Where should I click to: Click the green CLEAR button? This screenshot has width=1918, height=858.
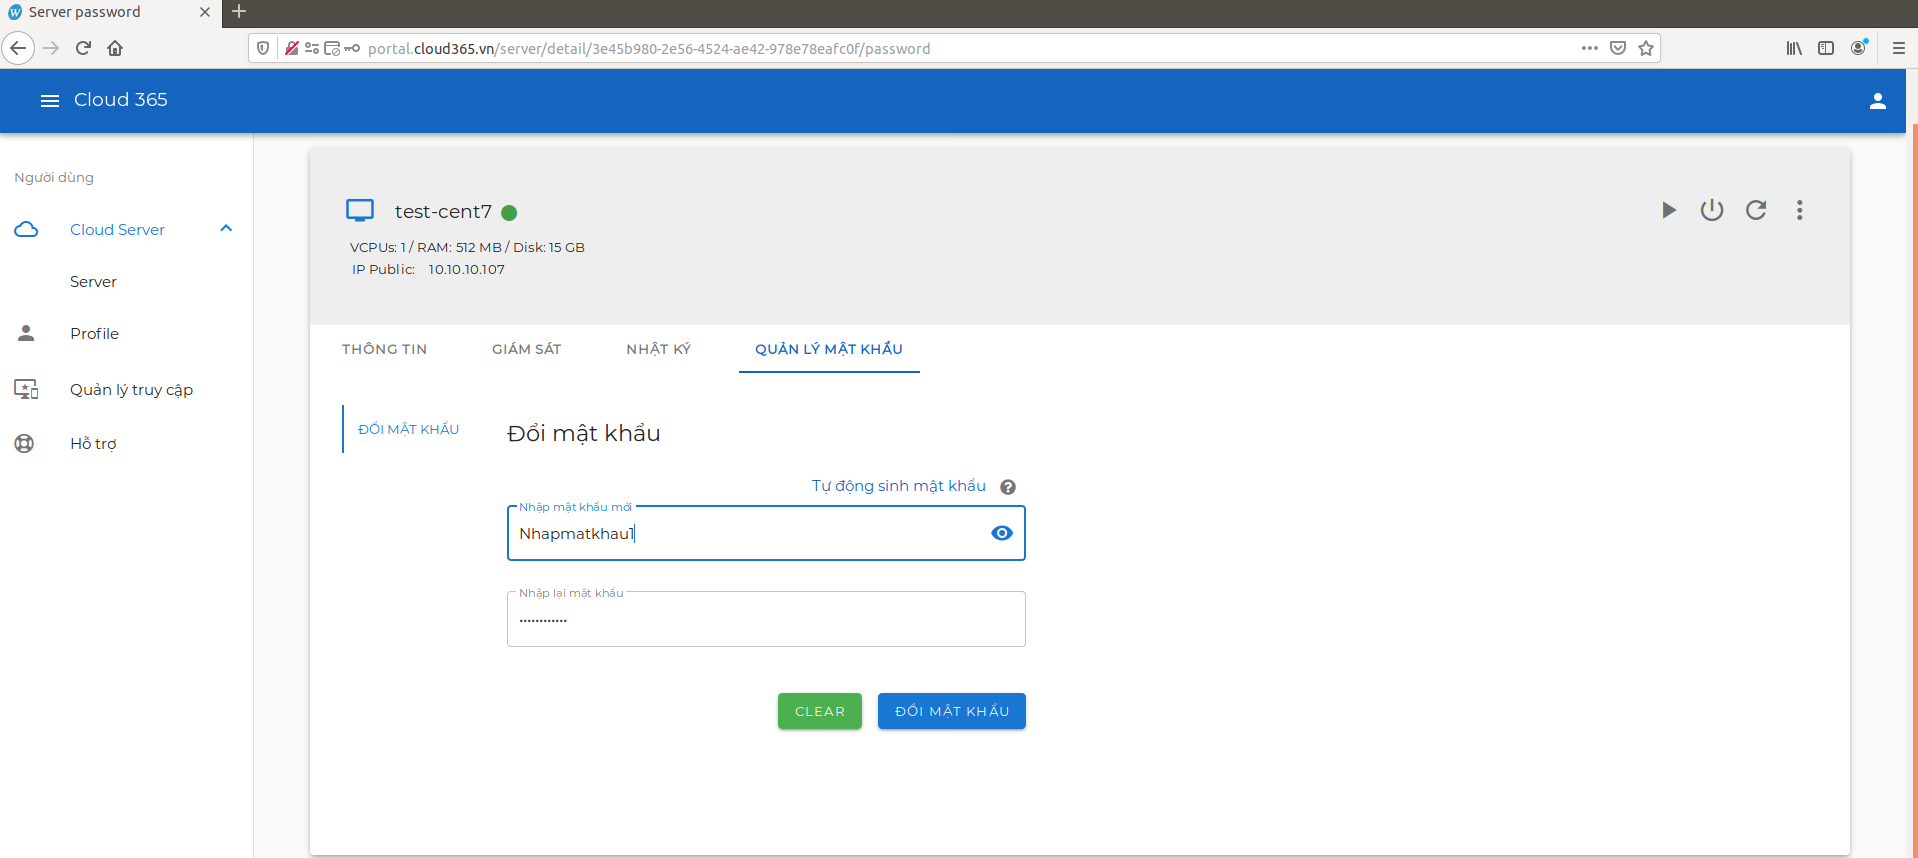820,711
